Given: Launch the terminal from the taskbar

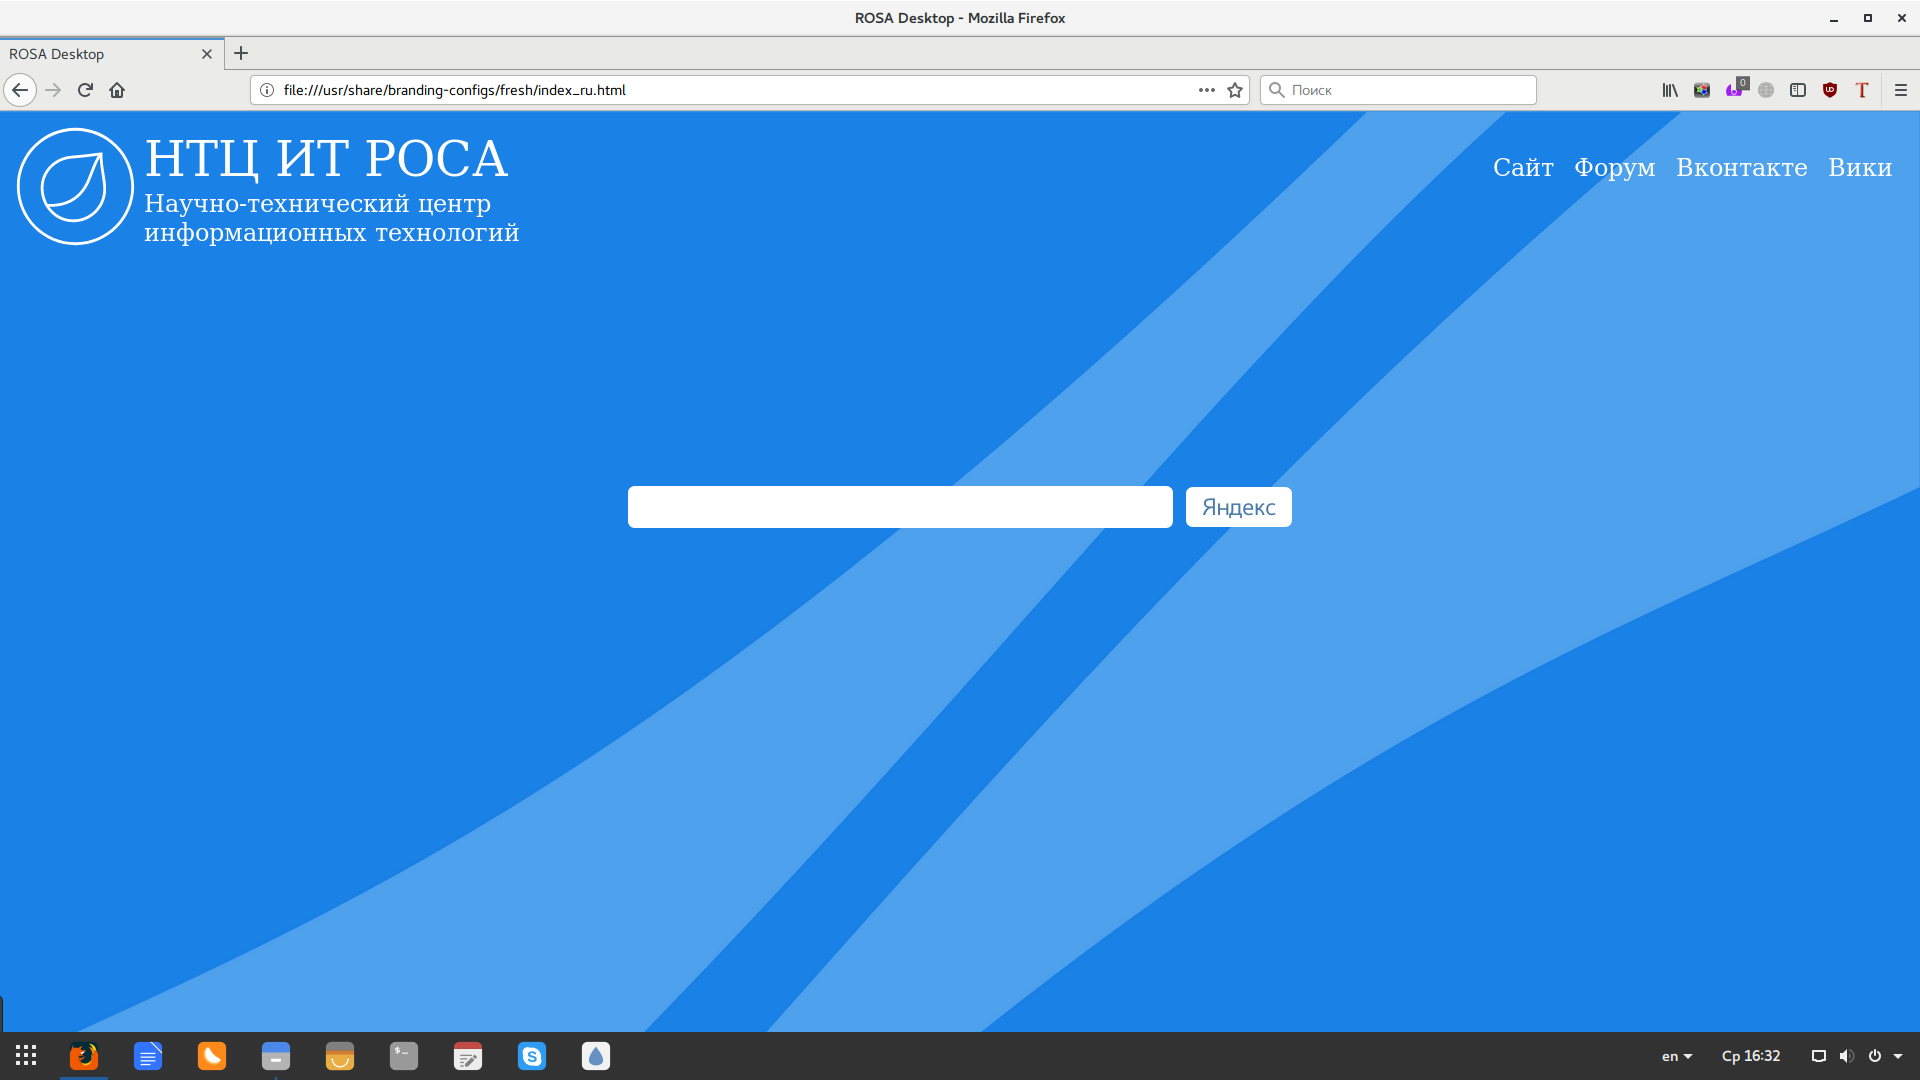Looking at the screenshot, I should pyautogui.click(x=404, y=1056).
